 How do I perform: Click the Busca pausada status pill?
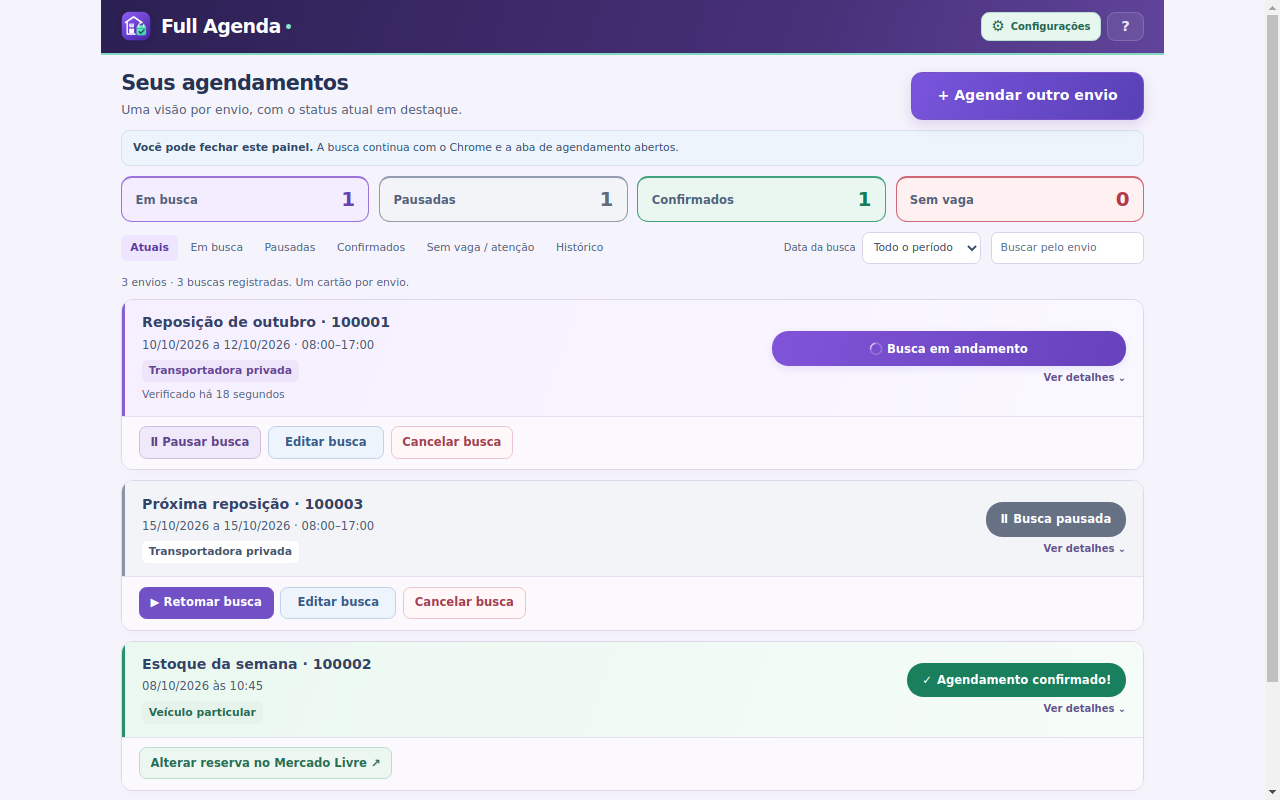1056,519
